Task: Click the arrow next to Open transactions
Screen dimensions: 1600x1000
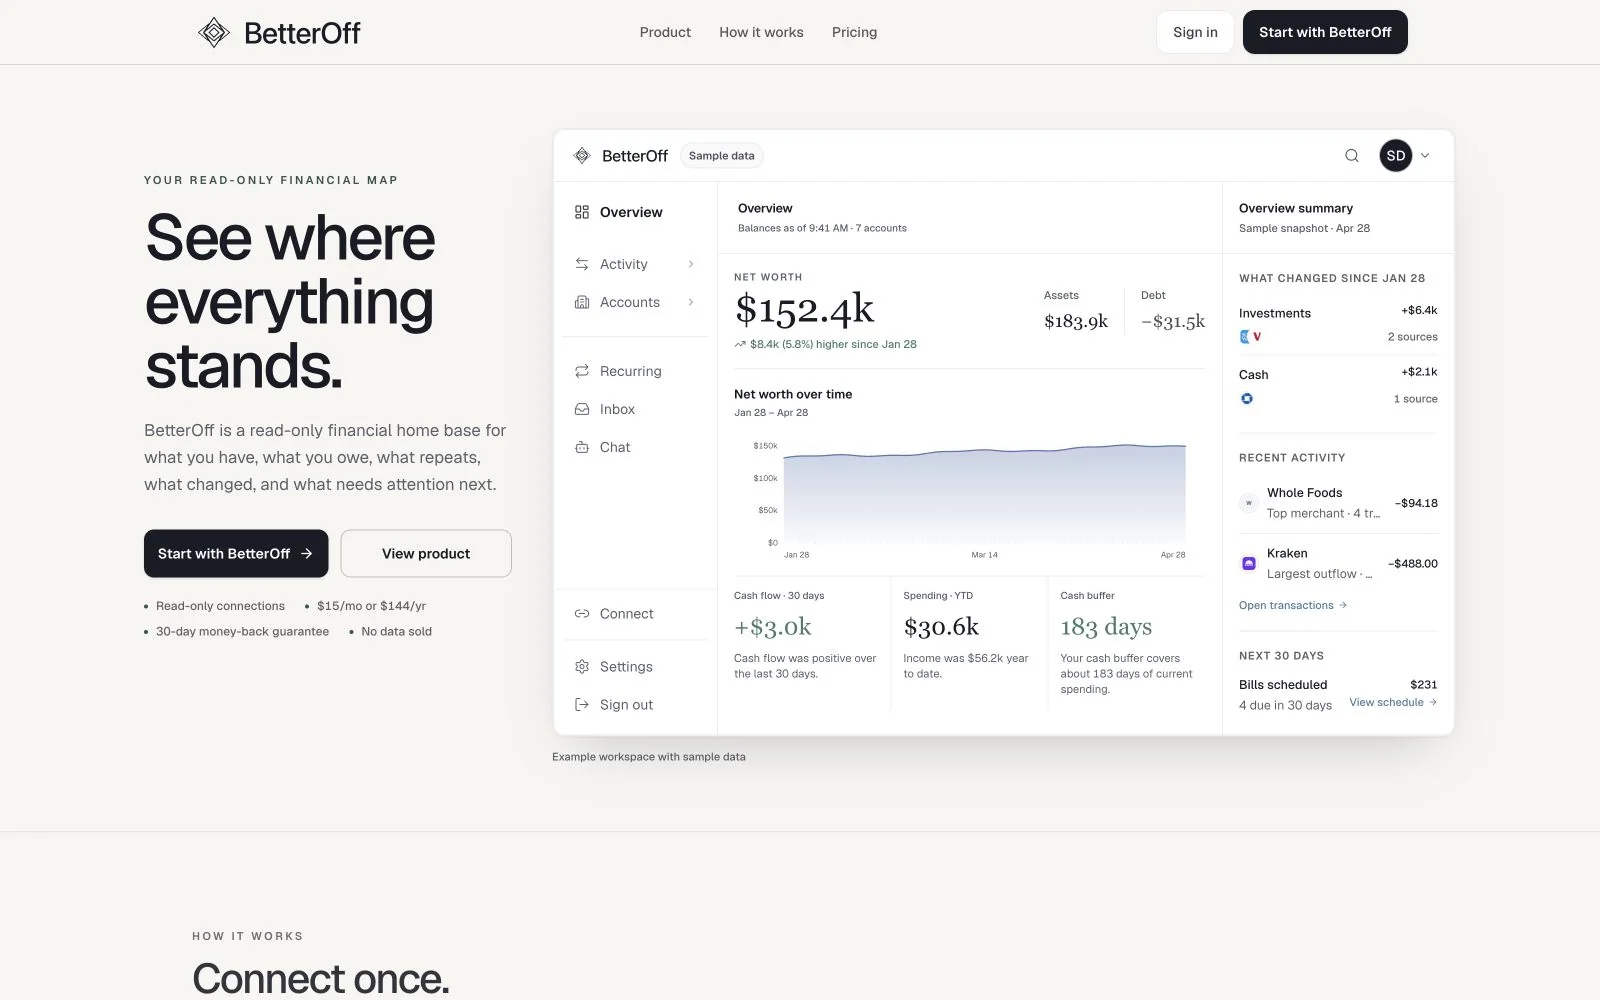Action: [x=1343, y=605]
